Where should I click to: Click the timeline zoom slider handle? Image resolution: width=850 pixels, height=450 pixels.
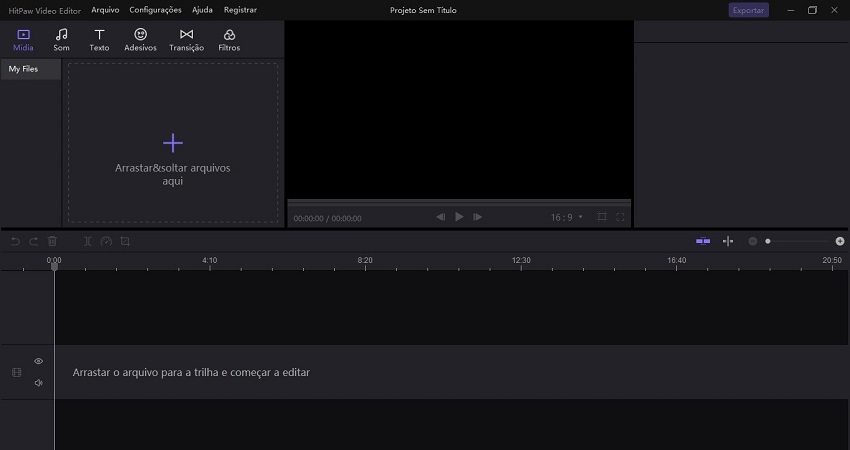coord(768,241)
